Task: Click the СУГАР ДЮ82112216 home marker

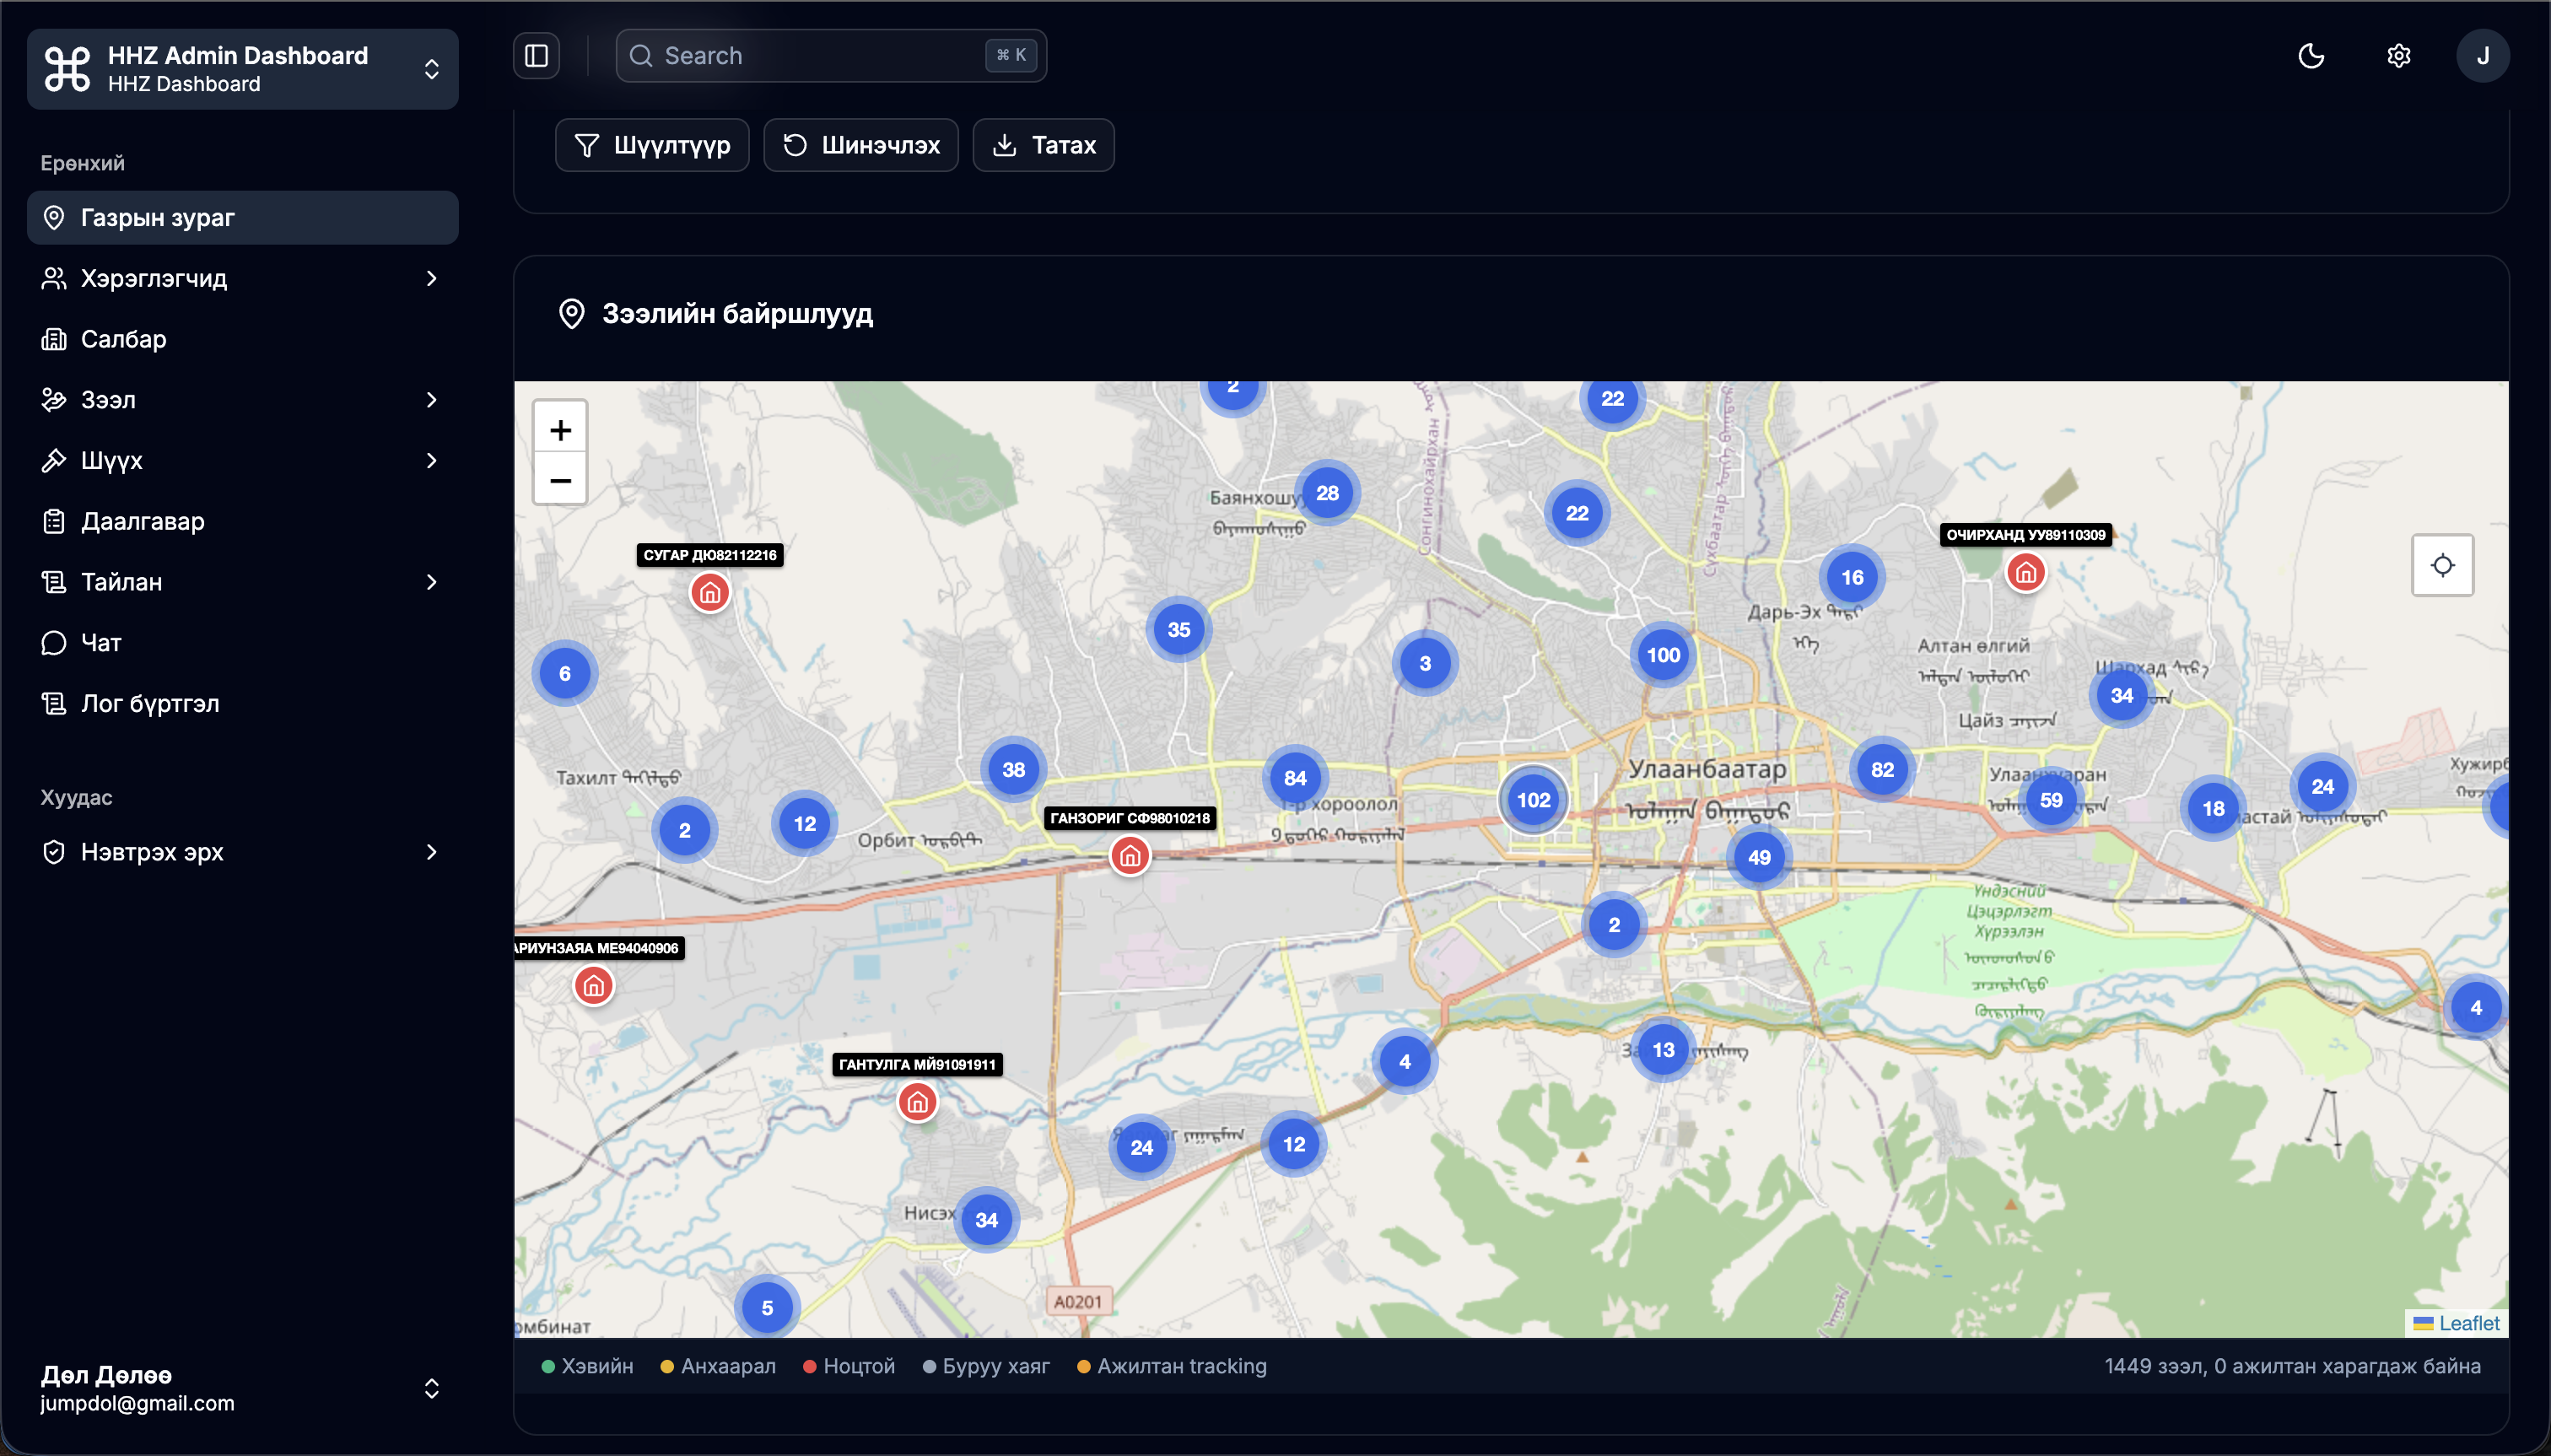Action: point(710,593)
